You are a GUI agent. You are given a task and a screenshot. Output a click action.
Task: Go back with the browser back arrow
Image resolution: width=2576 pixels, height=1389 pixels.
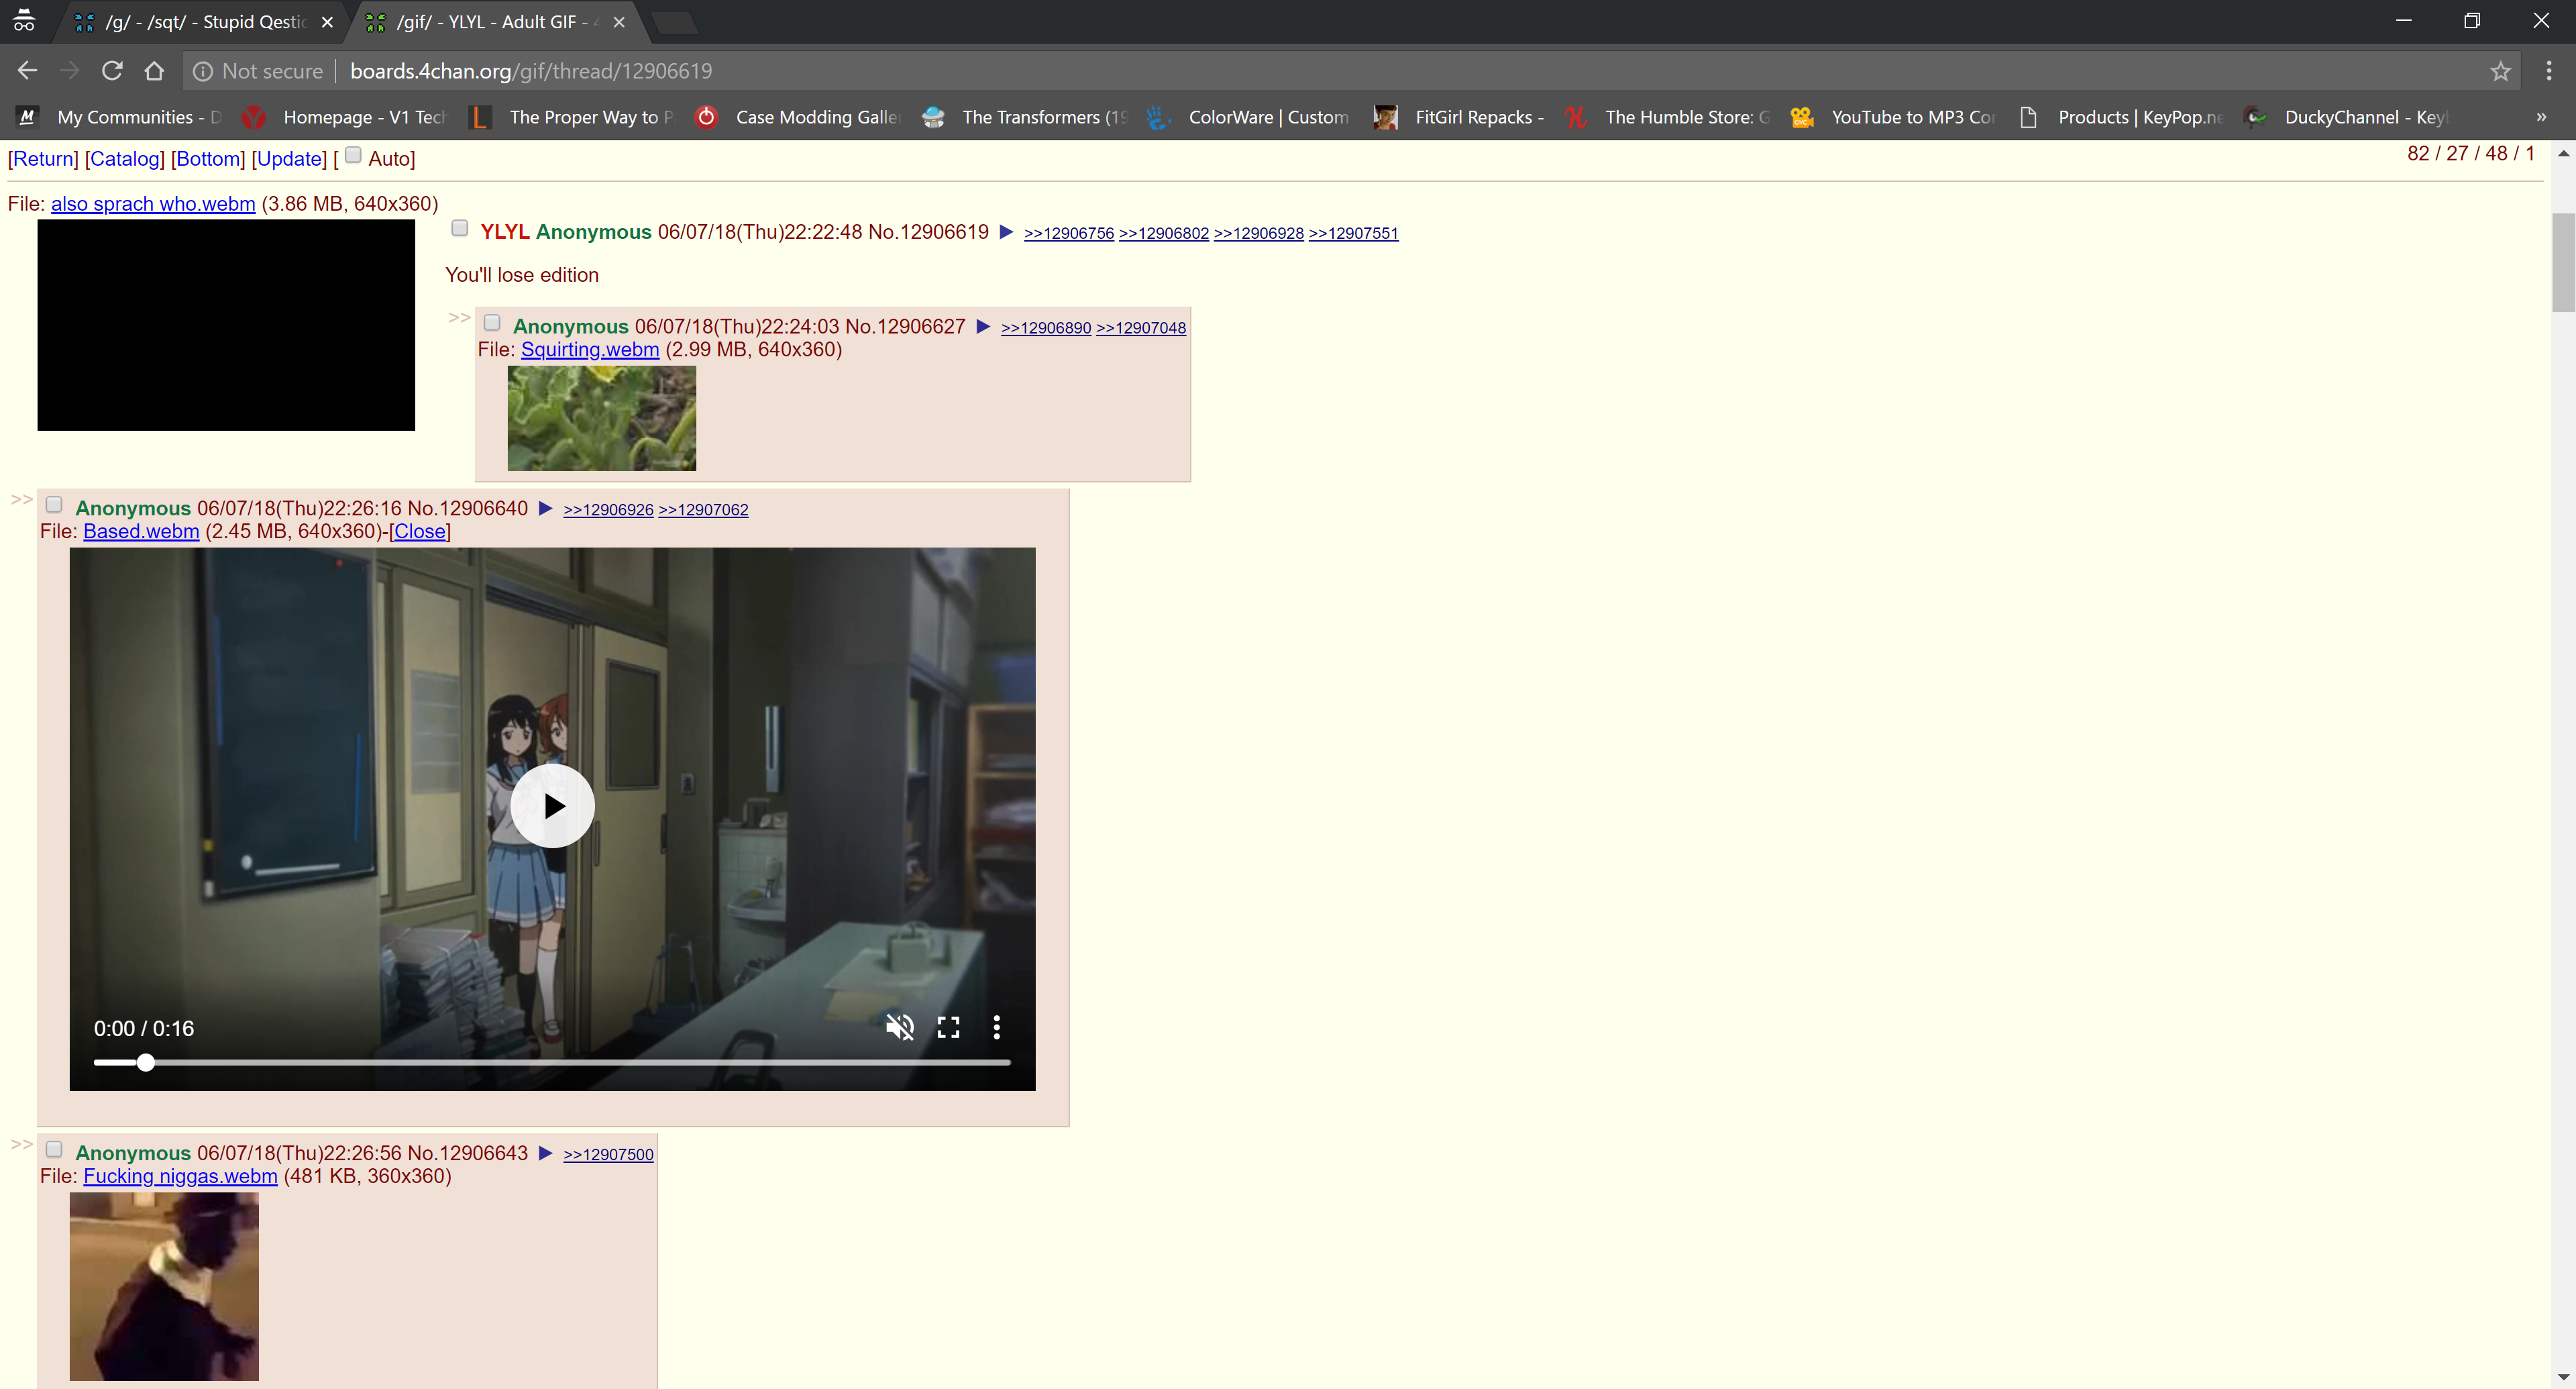(x=27, y=71)
